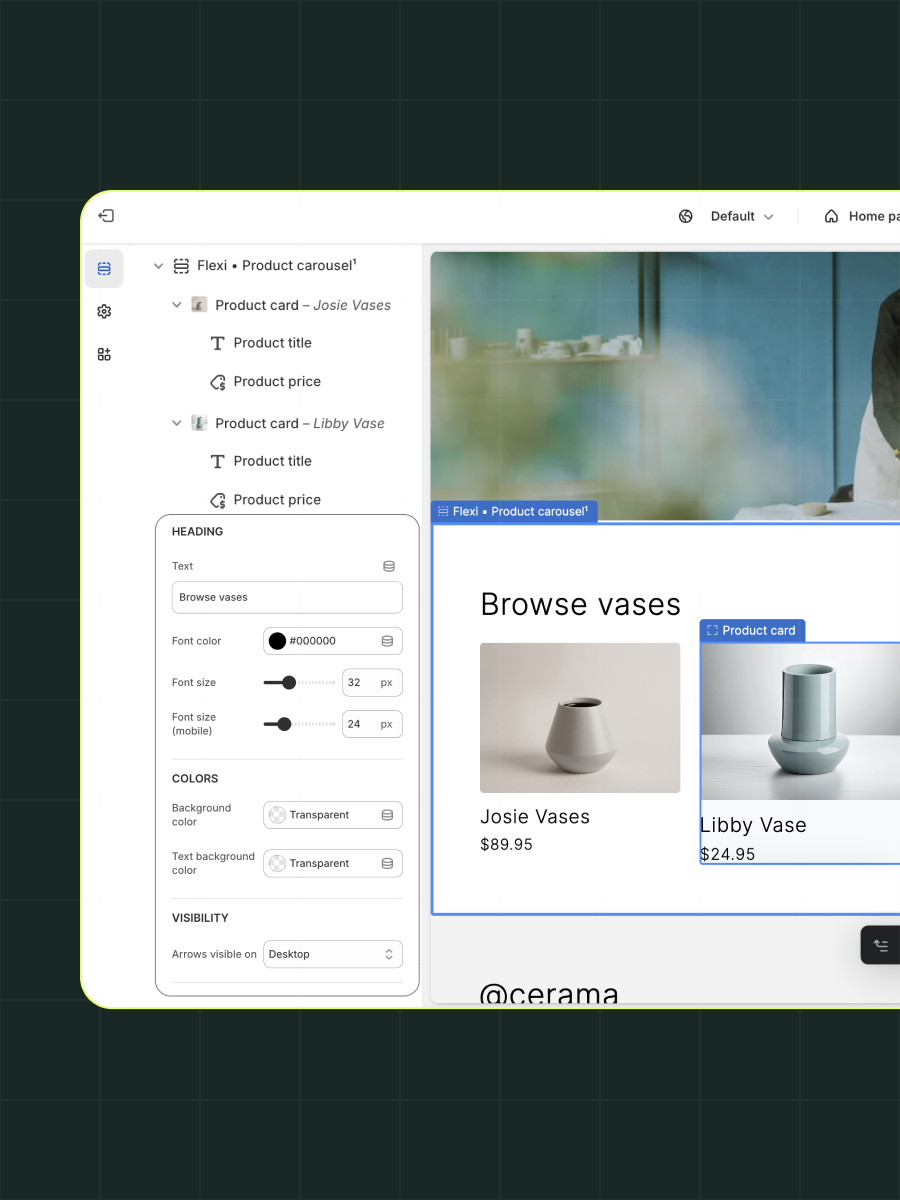900x1200 pixels.
Task: Open the Sections panel icon
Action: click(104, 268)
